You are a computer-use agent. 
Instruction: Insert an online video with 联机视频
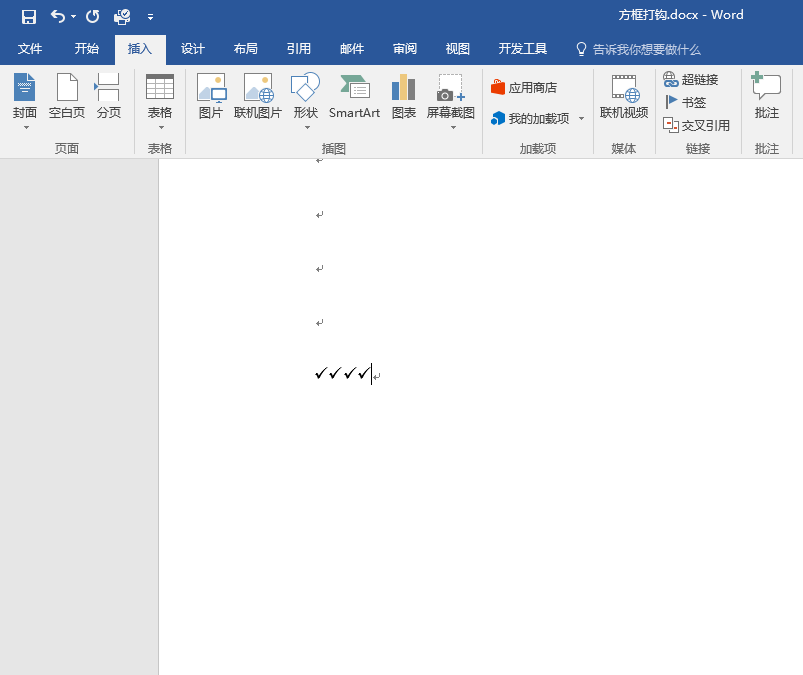(x=624, y=96)
